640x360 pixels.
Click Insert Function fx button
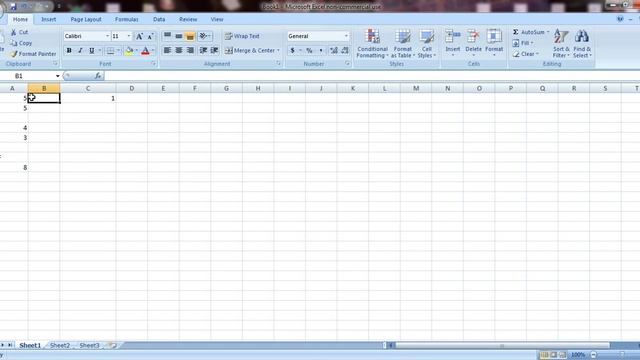point(98,76)
